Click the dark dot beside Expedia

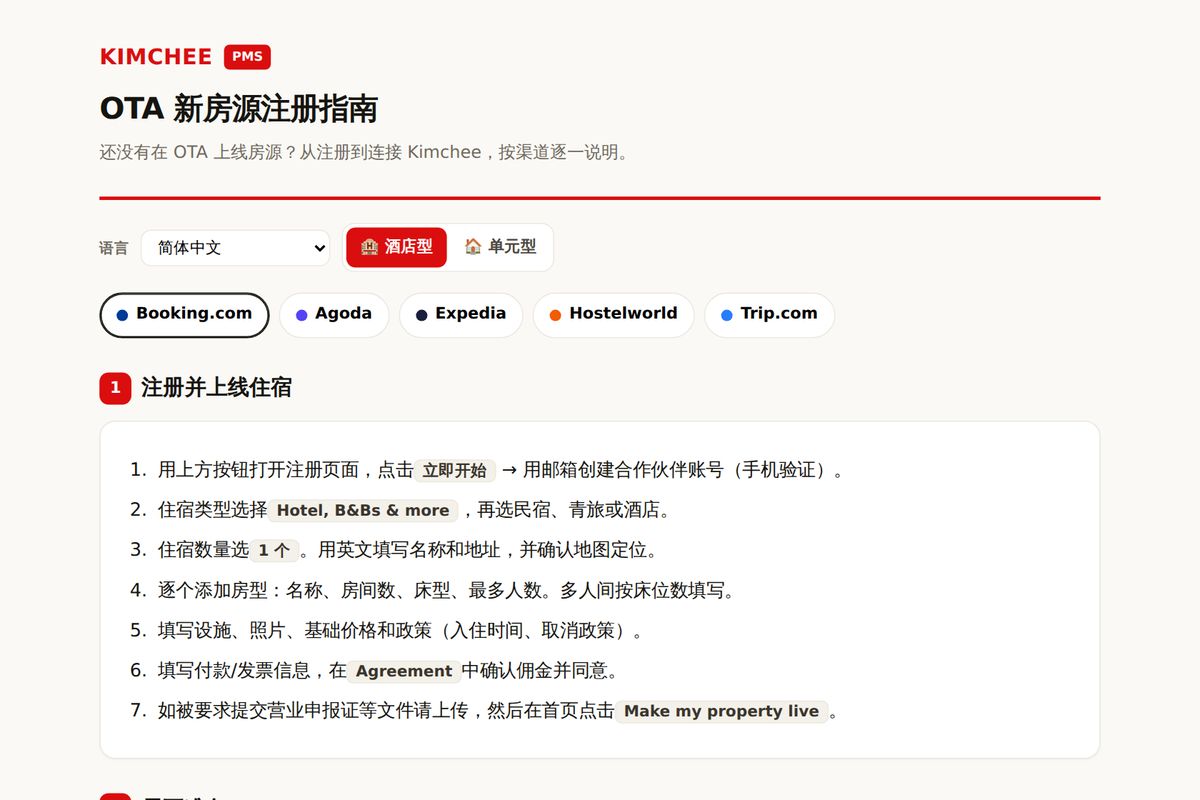pyautogui.click(x=421, y=315)
